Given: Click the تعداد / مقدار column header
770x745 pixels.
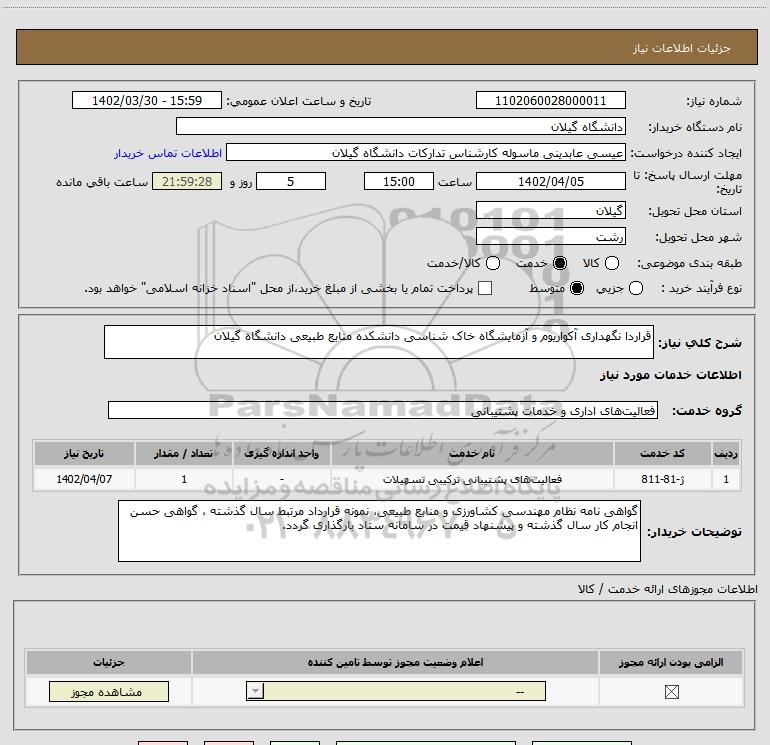Looking at the screenshot, I should click(184, 453).
